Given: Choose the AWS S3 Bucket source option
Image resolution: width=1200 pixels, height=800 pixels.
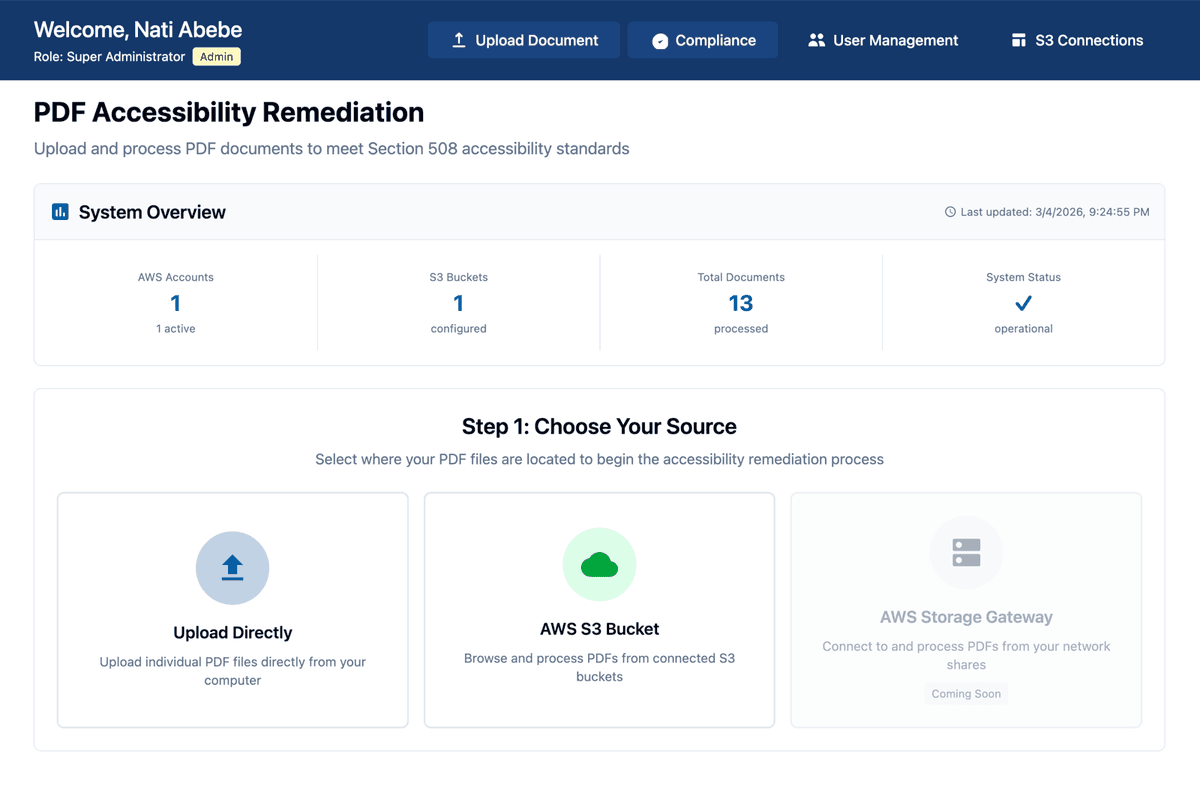Looking at the screenshot, I should pos(599,609).
